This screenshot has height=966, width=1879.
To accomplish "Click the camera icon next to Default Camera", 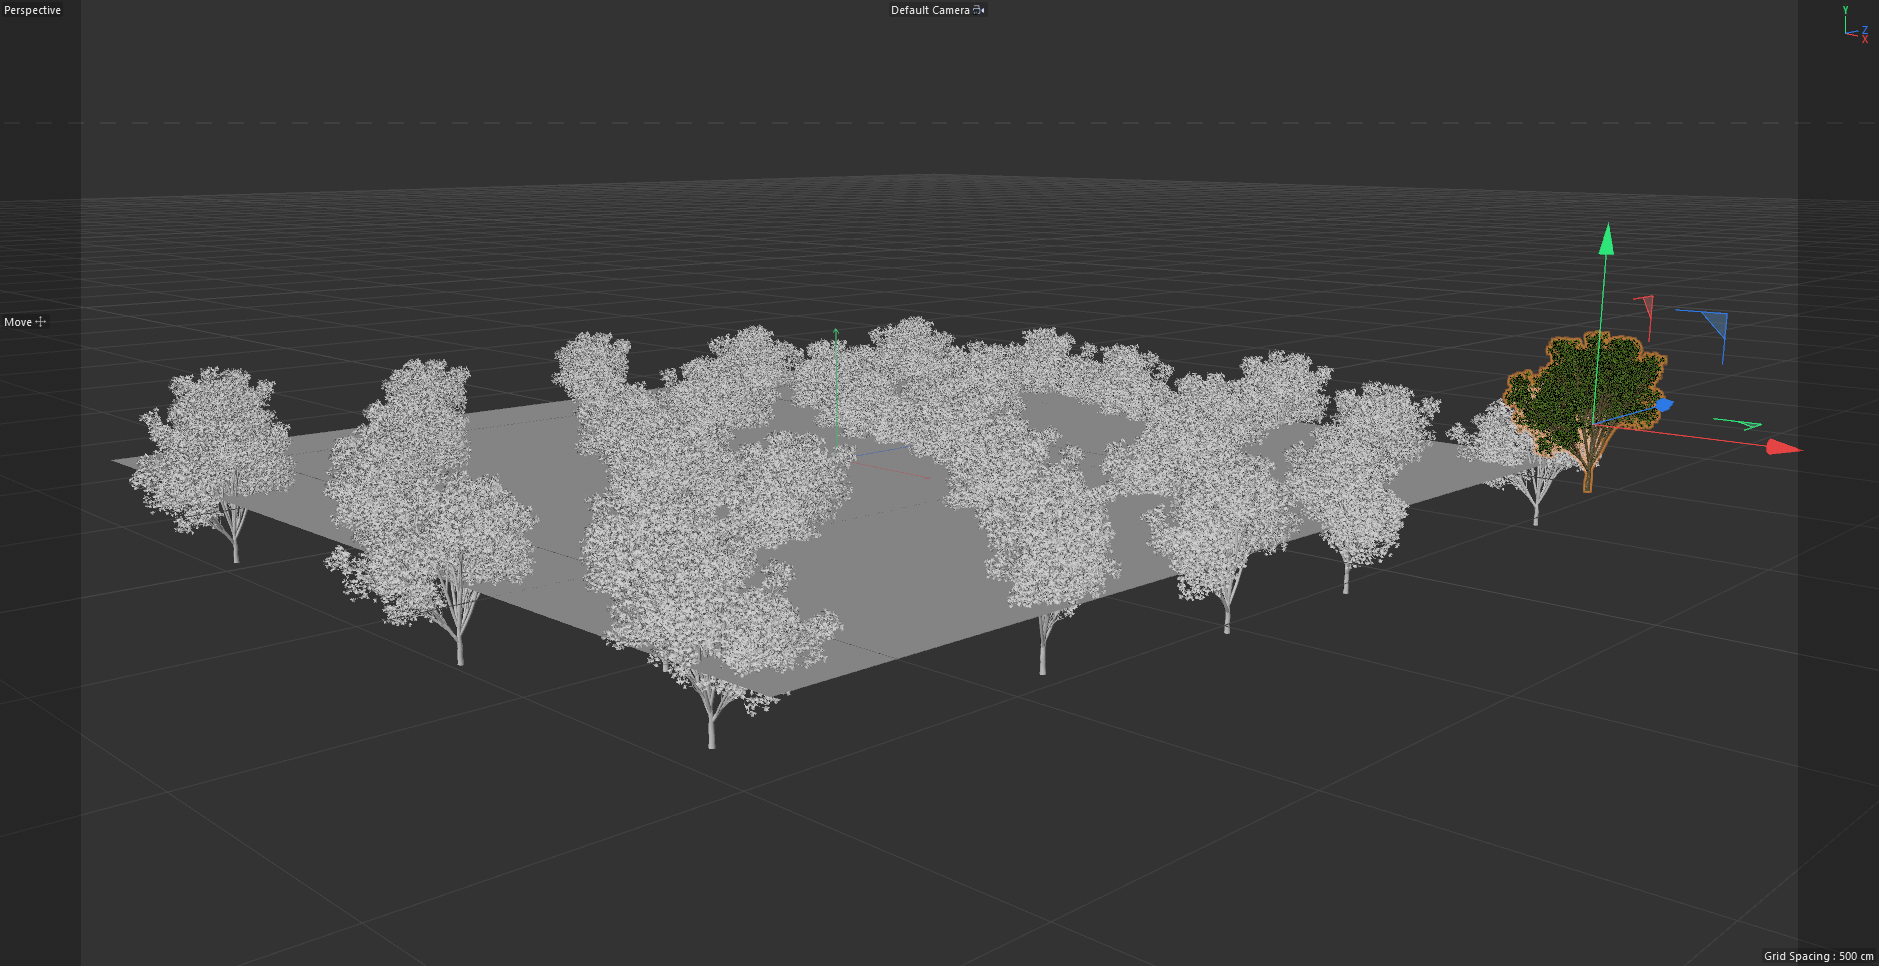I will pos(979,10).
